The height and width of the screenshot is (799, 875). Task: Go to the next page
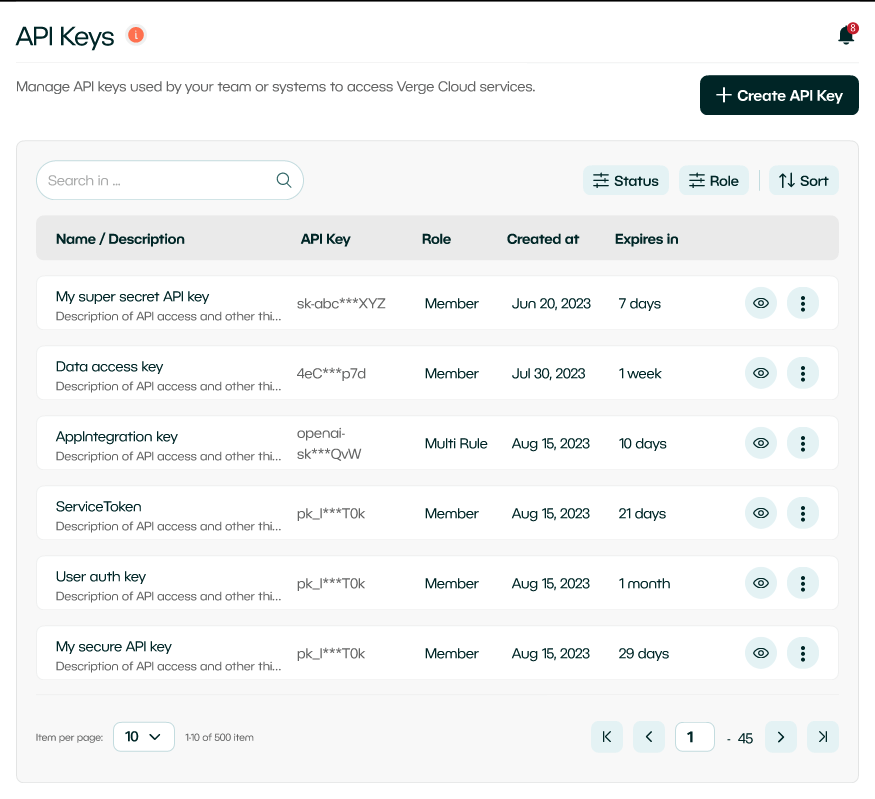pyautogui.click(x=780, y=737)
